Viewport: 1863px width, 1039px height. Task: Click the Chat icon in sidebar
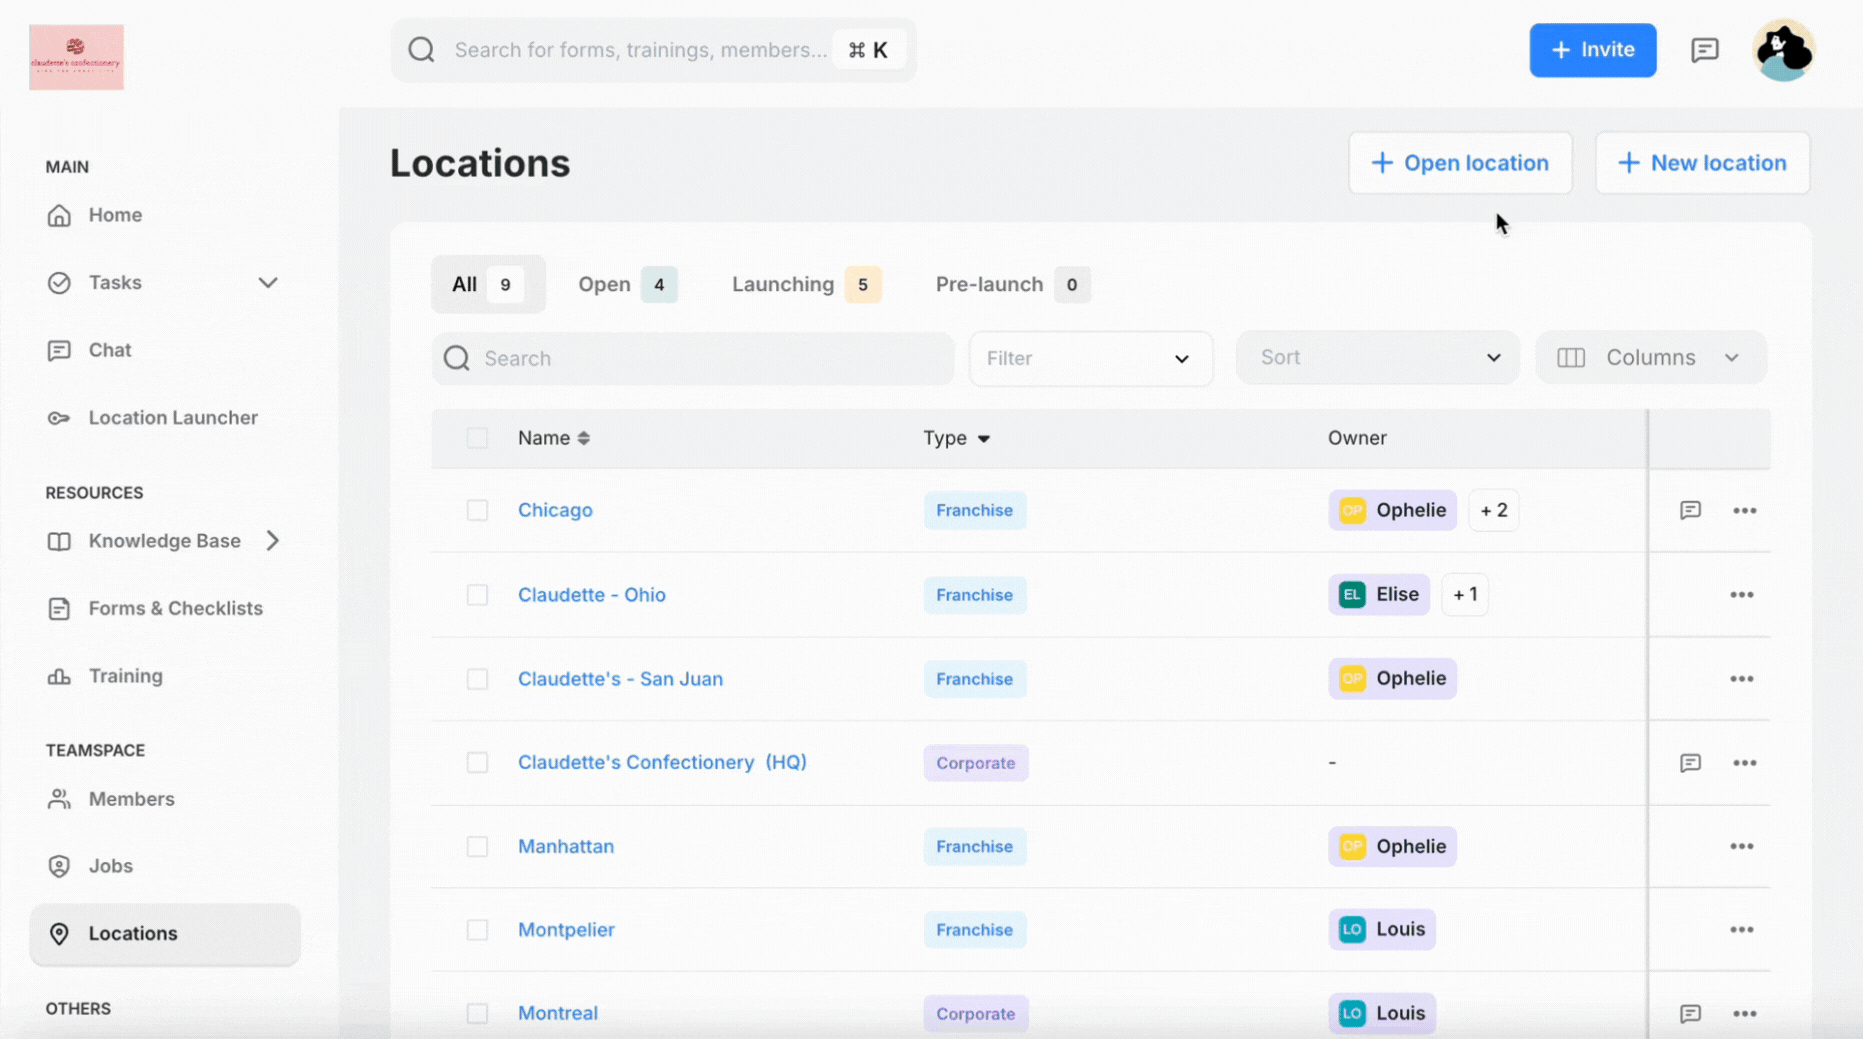coord(59,350)
